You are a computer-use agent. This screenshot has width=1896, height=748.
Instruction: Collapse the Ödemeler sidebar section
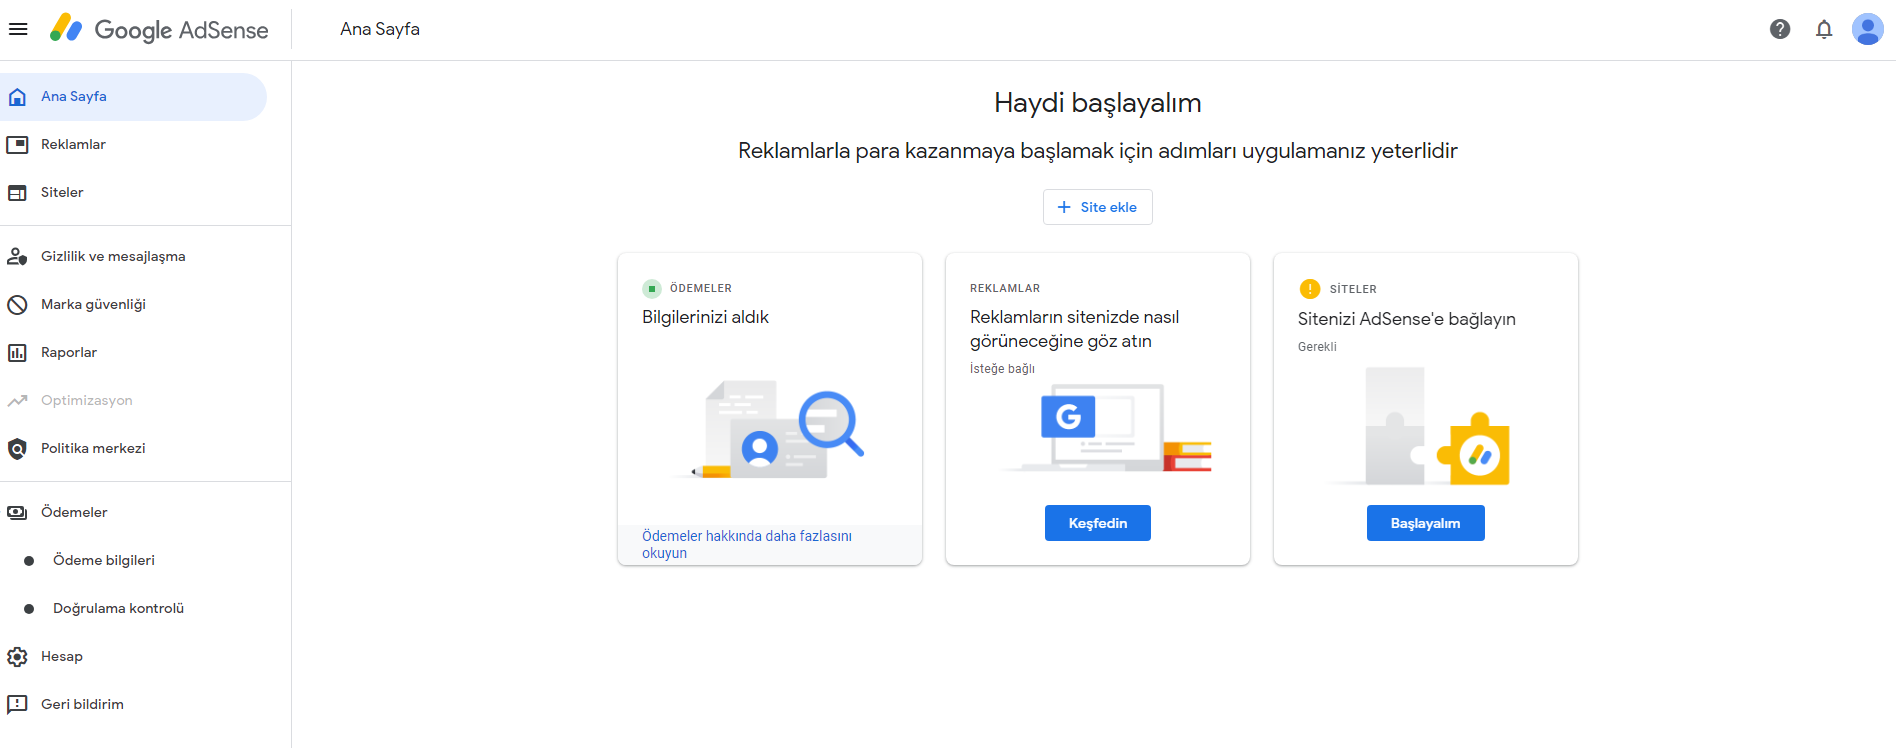[133, 513]
